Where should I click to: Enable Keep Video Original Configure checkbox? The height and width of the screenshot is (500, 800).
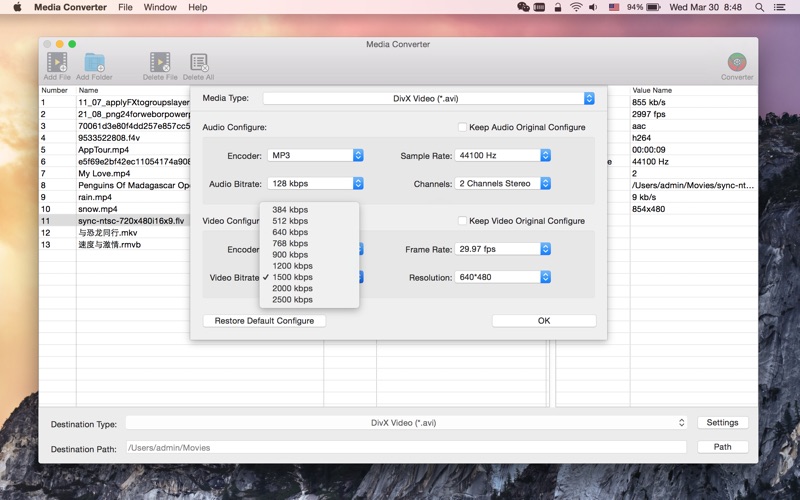[462, 220]
